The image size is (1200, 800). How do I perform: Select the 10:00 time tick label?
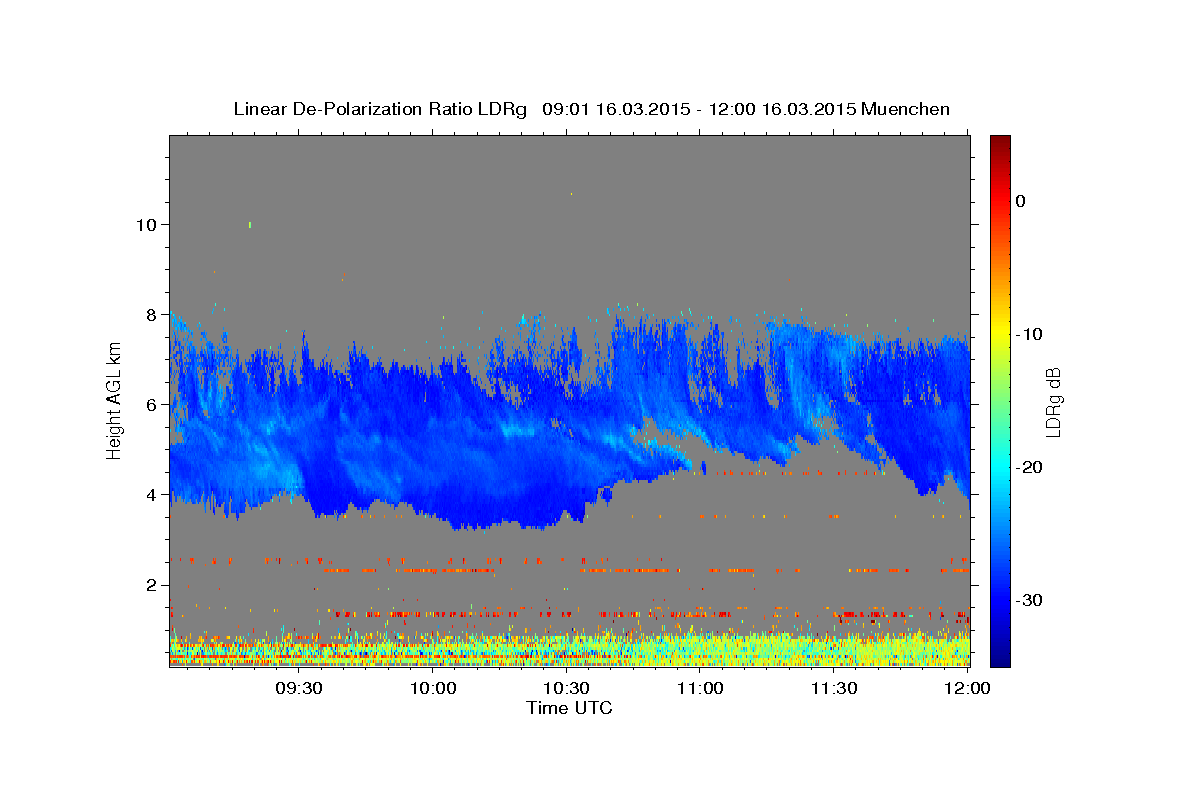pos(433,688)
